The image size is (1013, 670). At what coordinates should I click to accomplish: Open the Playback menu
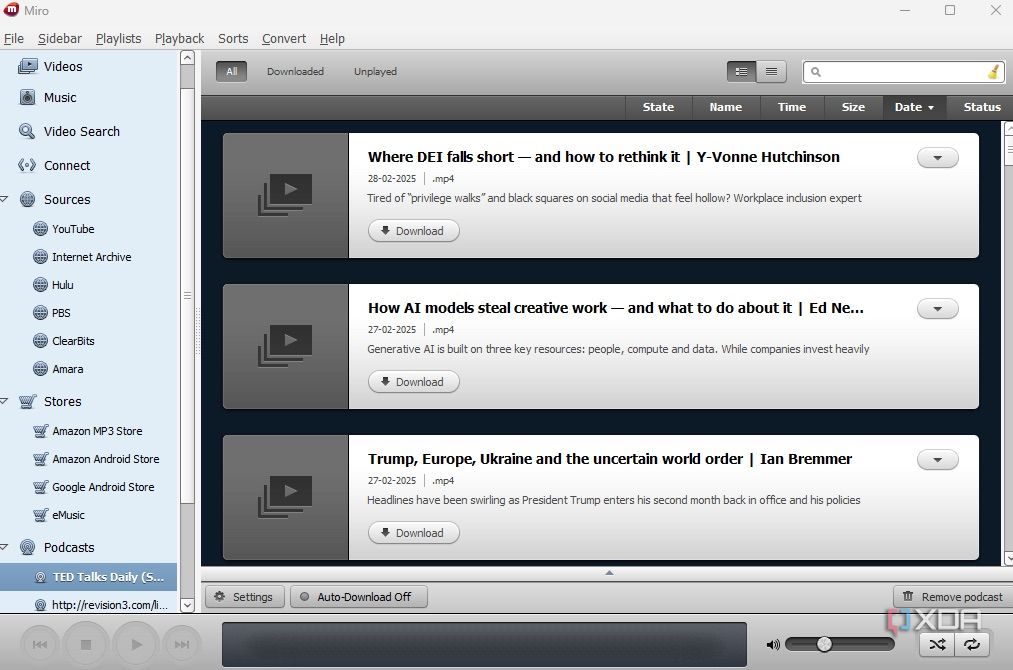[179, 38]
